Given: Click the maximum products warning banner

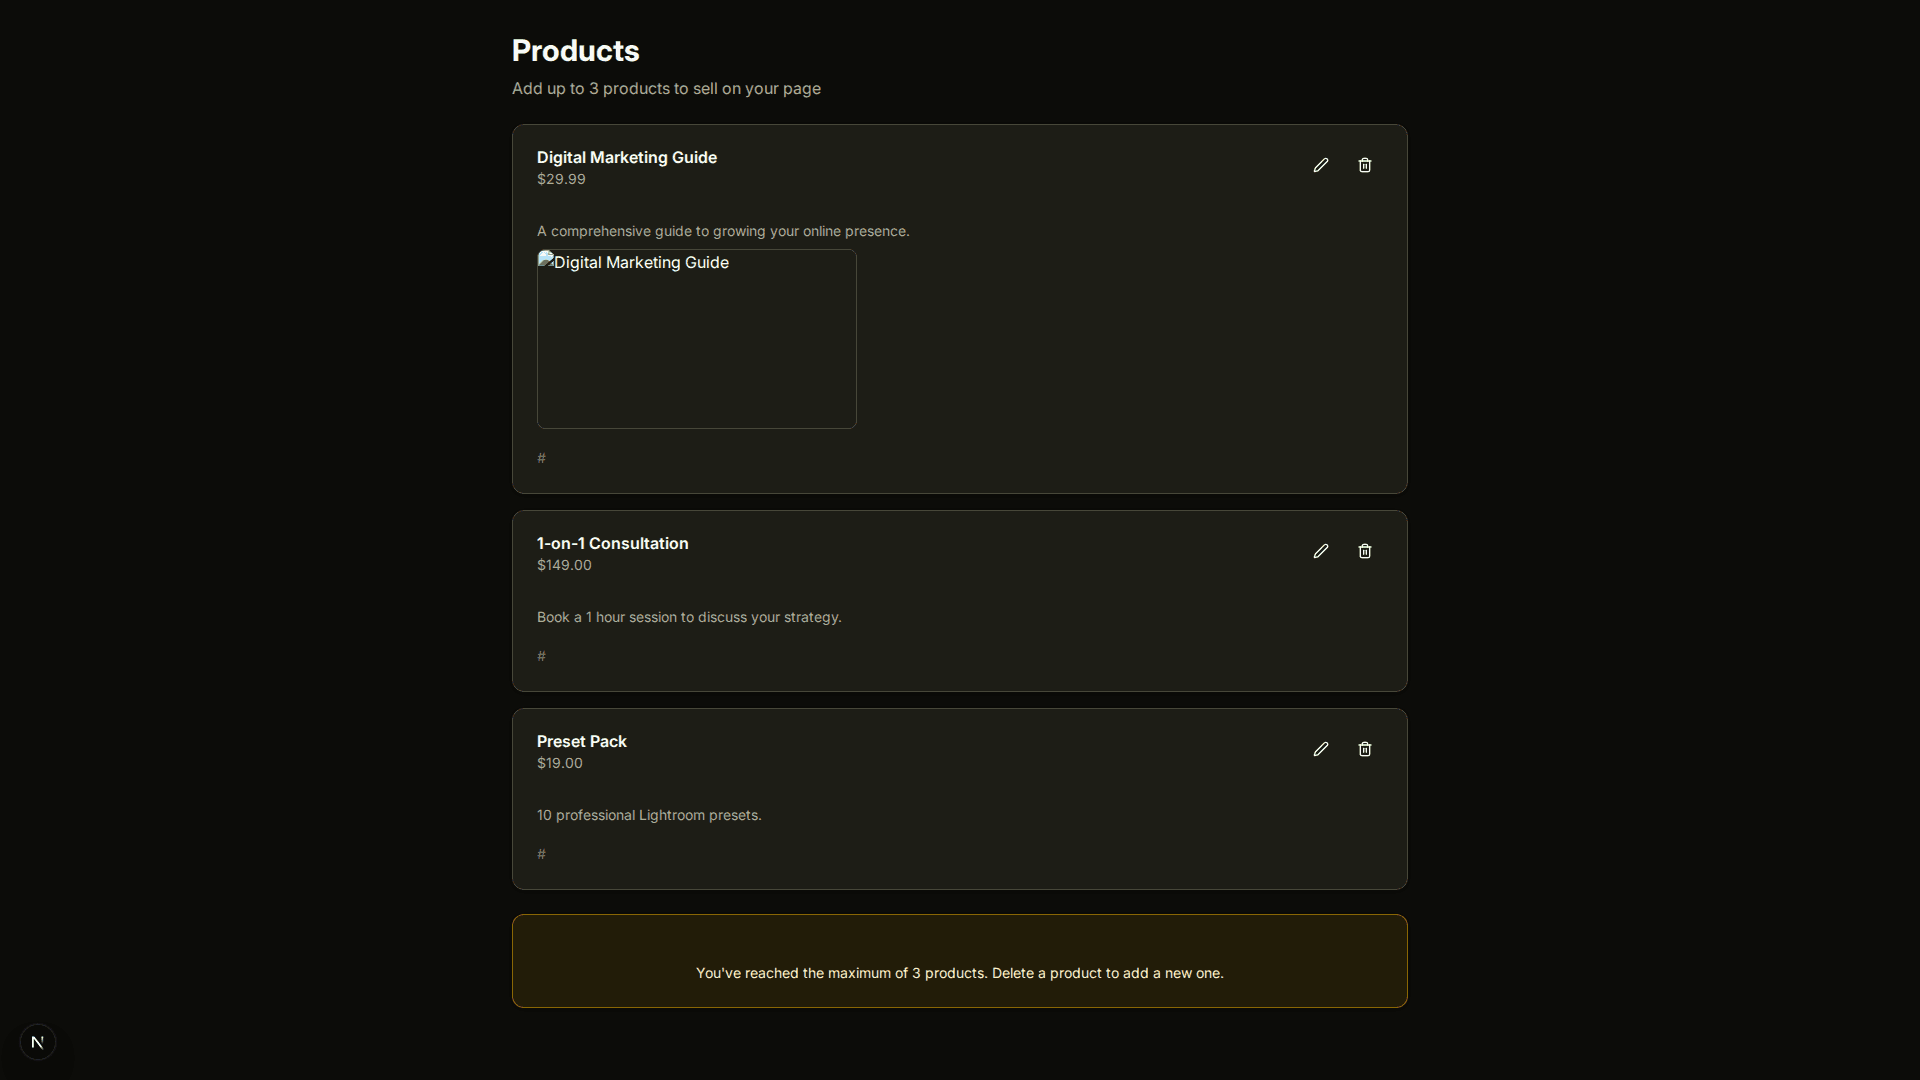Looking at the screenshot, I should click(x=960, y=961).
